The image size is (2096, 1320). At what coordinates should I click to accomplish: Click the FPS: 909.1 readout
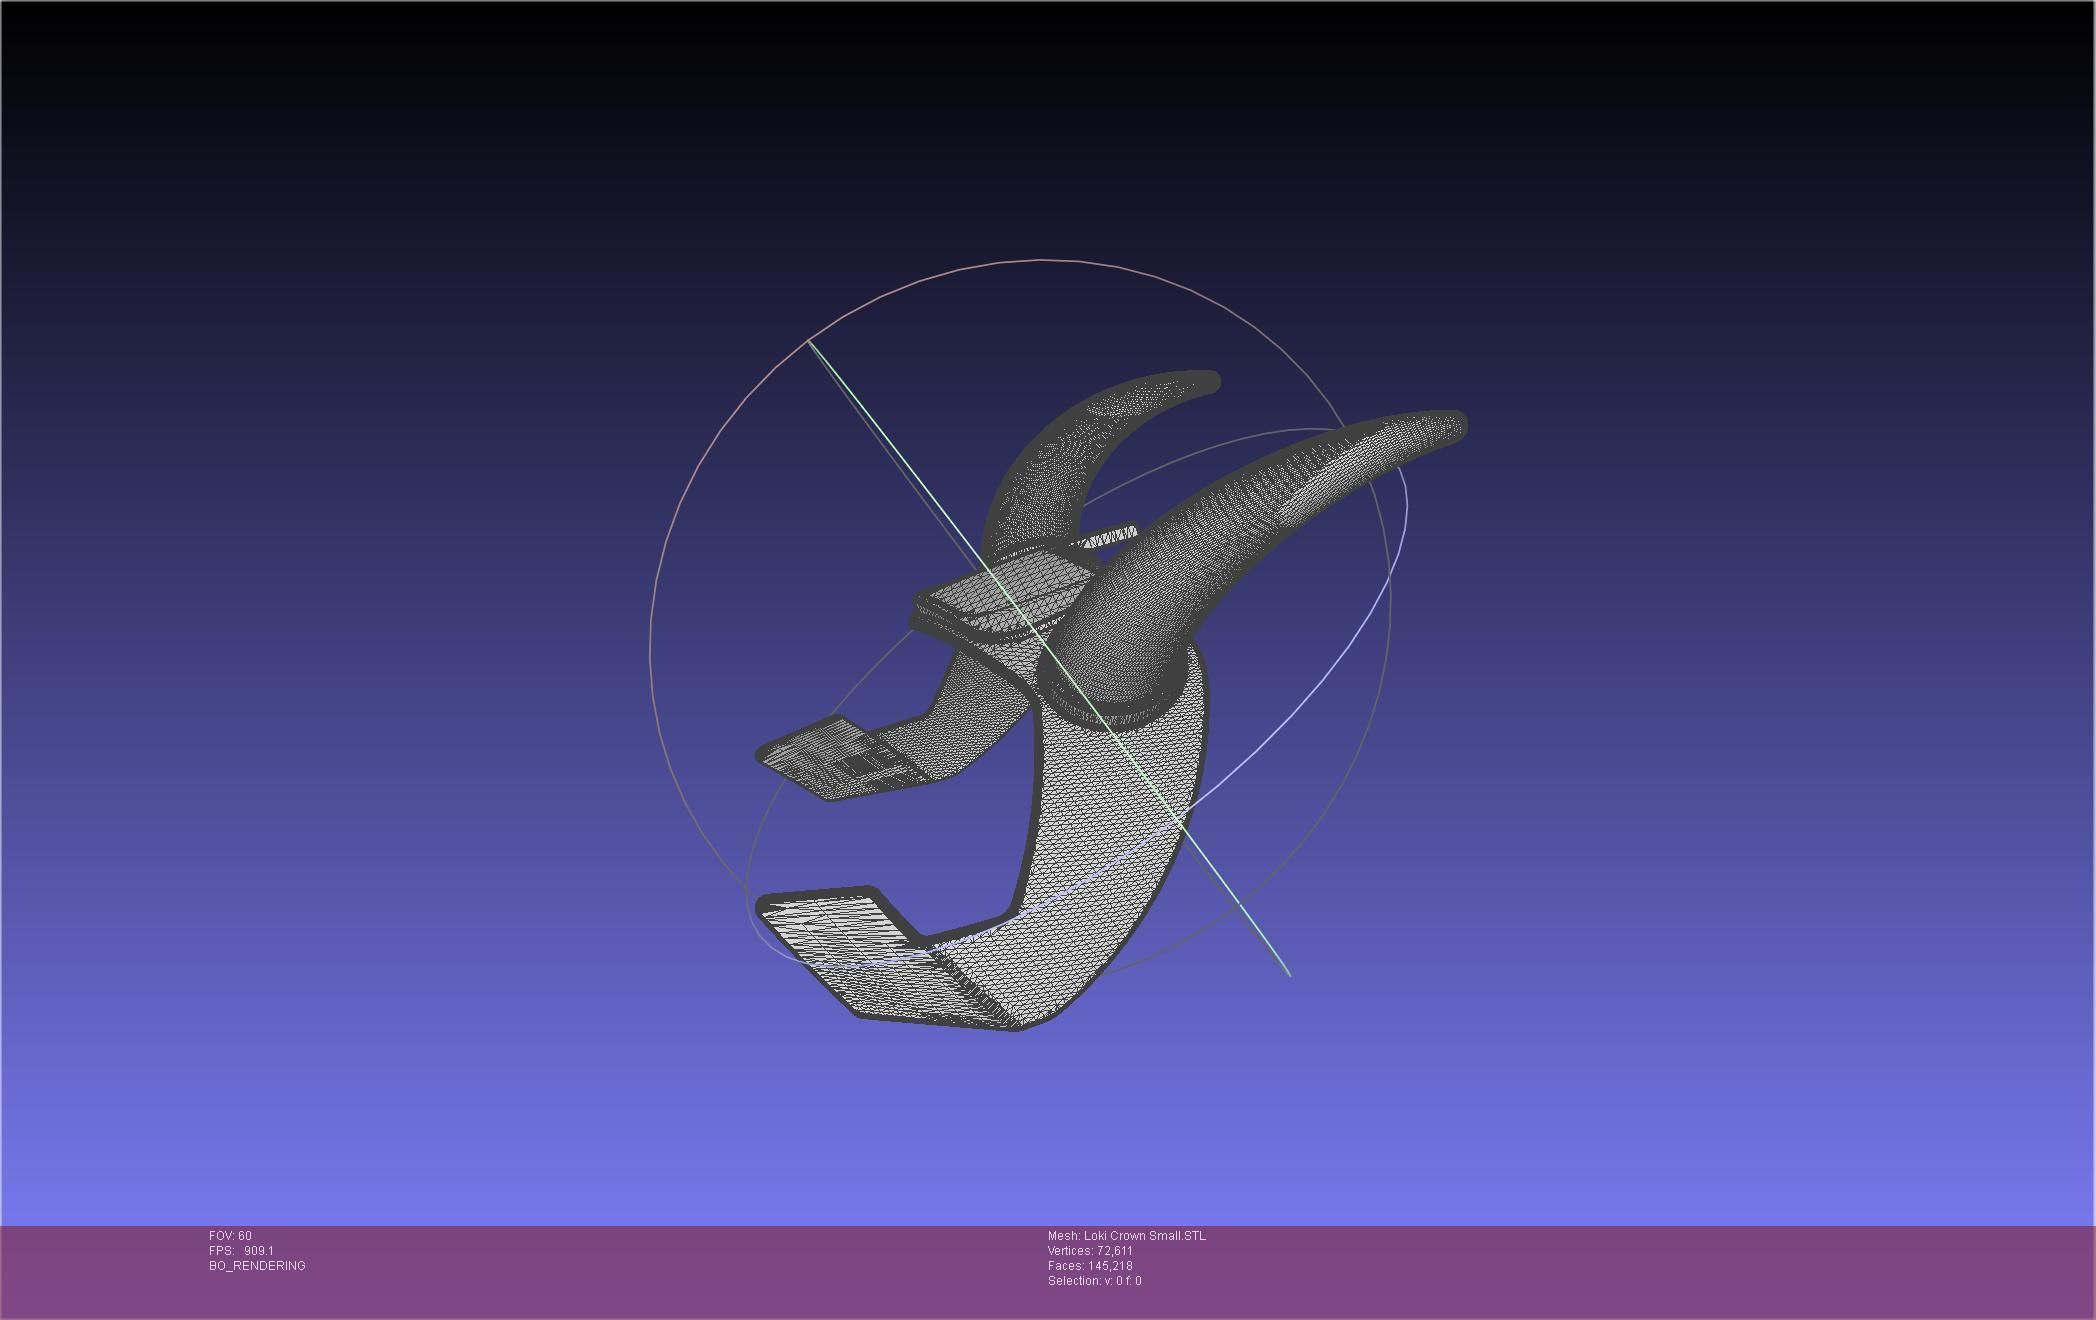(x=241, y=1251)
